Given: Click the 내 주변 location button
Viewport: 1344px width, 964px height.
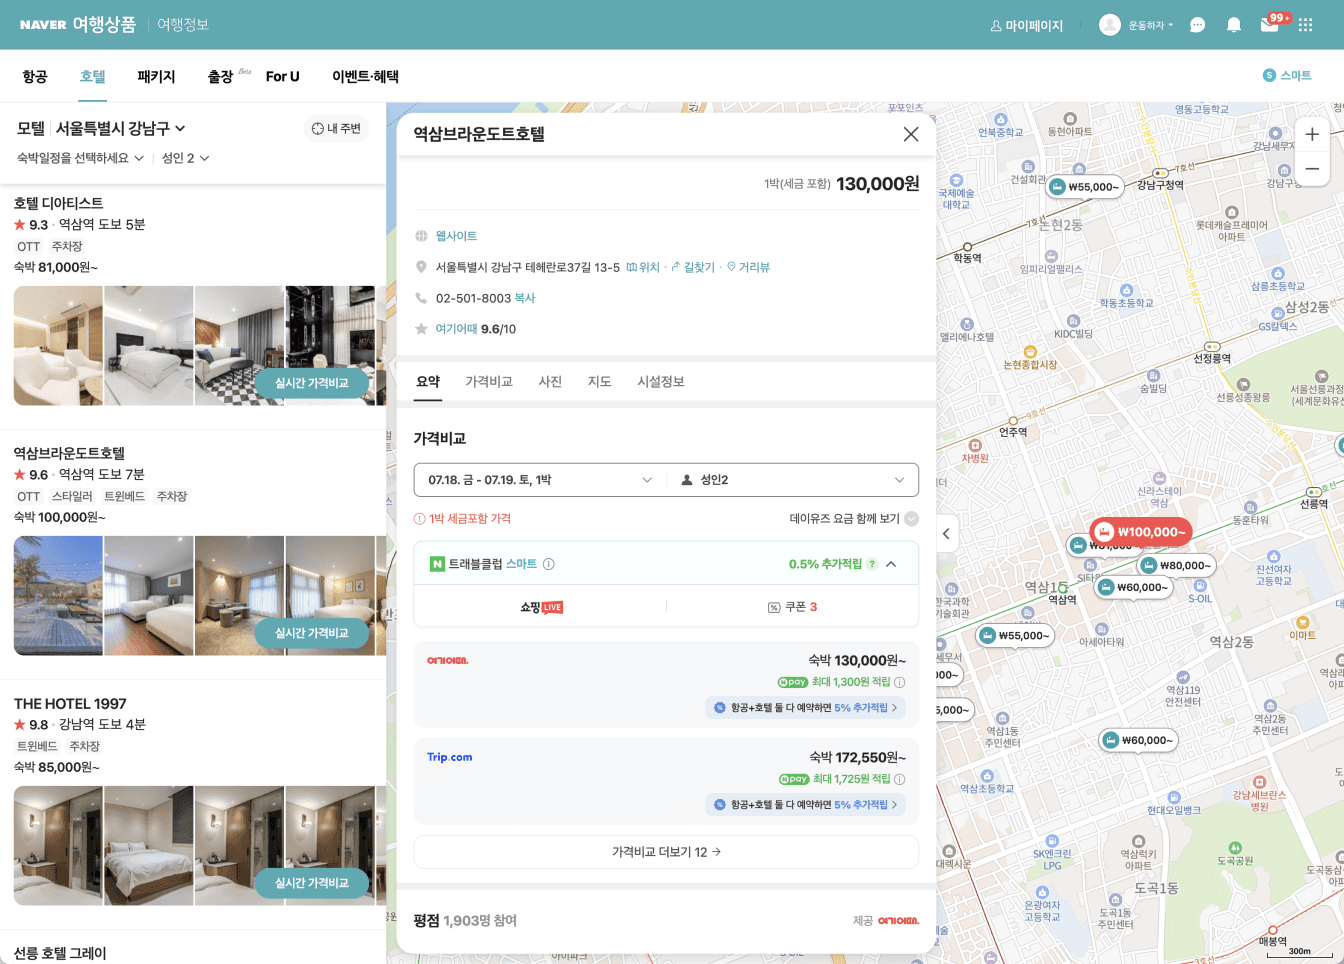Looking at the screenshot, I should click(x=336, y=129).
